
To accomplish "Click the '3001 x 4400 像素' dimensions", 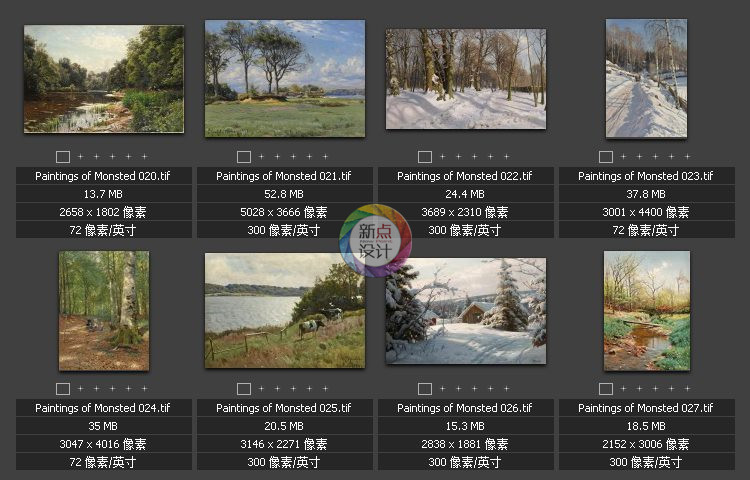I will tap(646, 212).
